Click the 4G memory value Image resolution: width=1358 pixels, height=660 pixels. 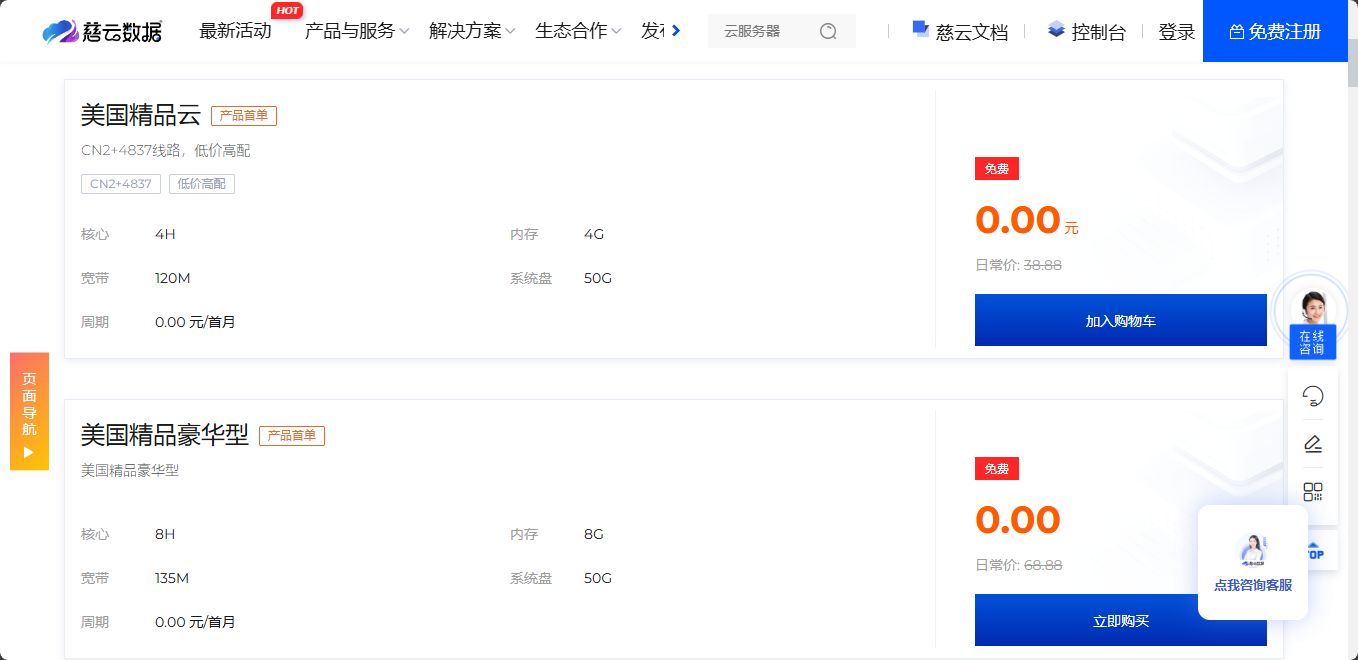pos(594,234)
